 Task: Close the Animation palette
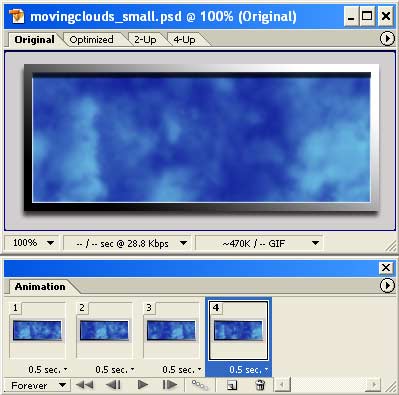386,267
